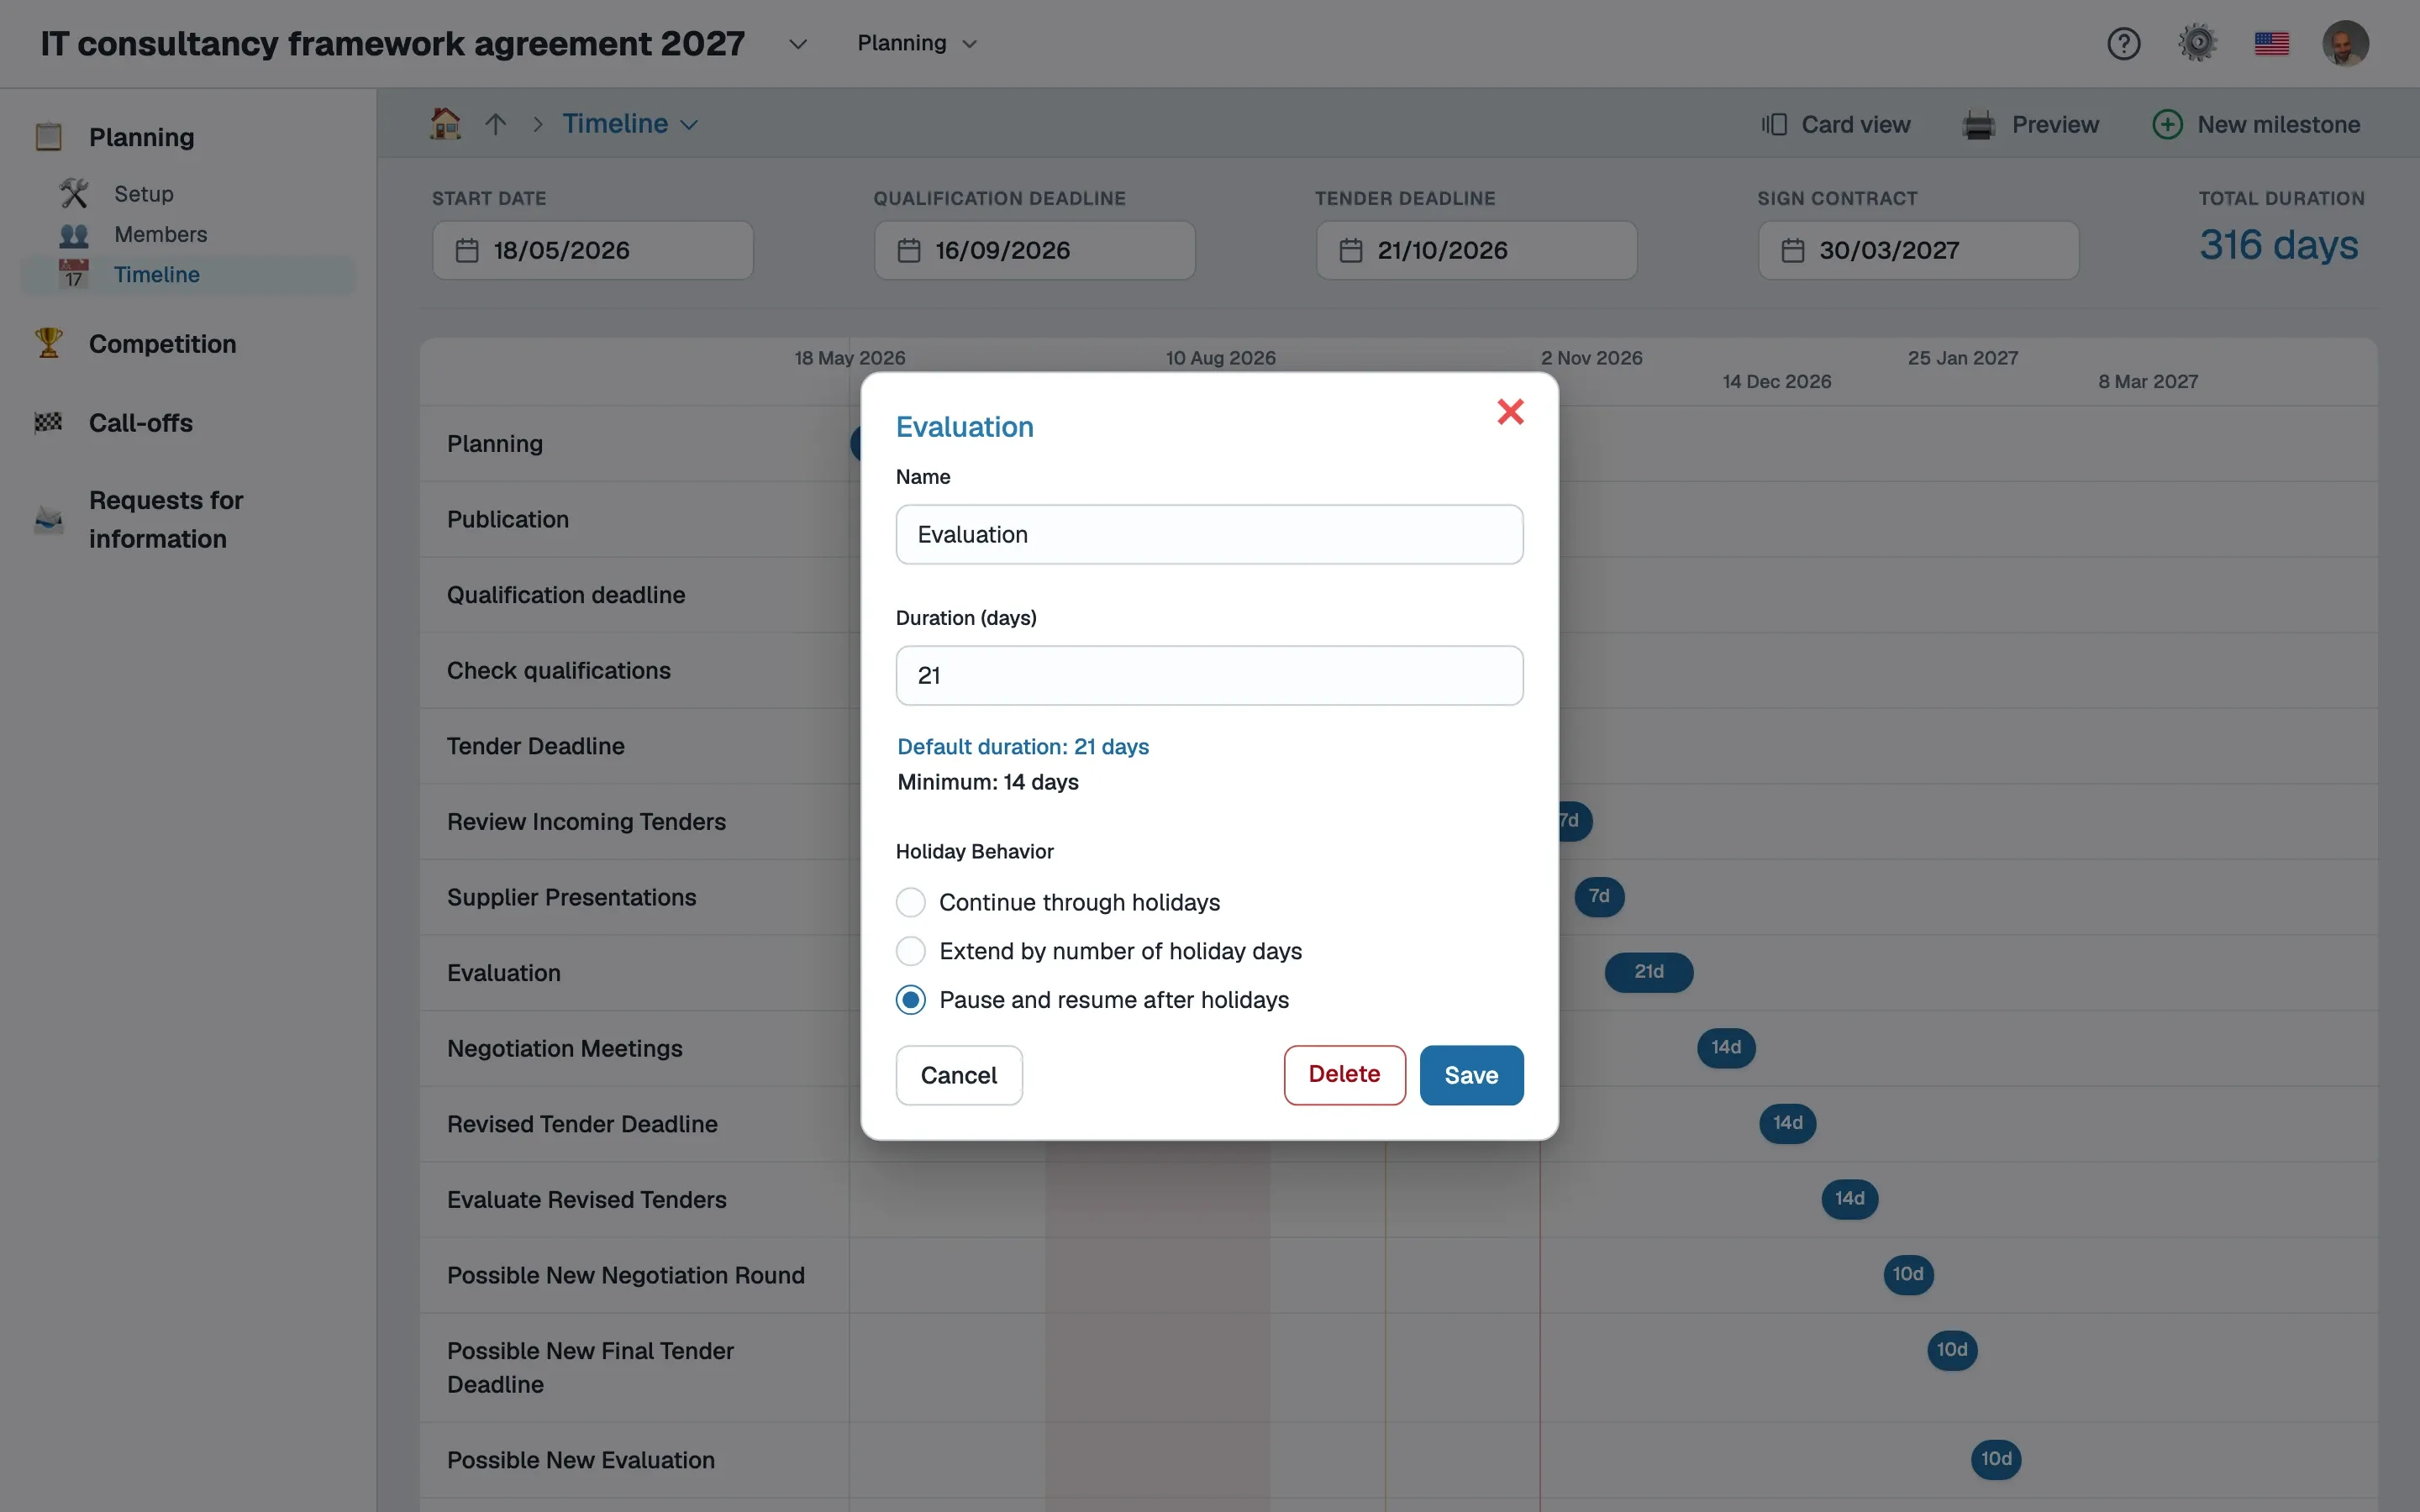This screenshot has height=1512, width=2420.
Task: Click the Card view icon
Action: (x=1774, y=124)
